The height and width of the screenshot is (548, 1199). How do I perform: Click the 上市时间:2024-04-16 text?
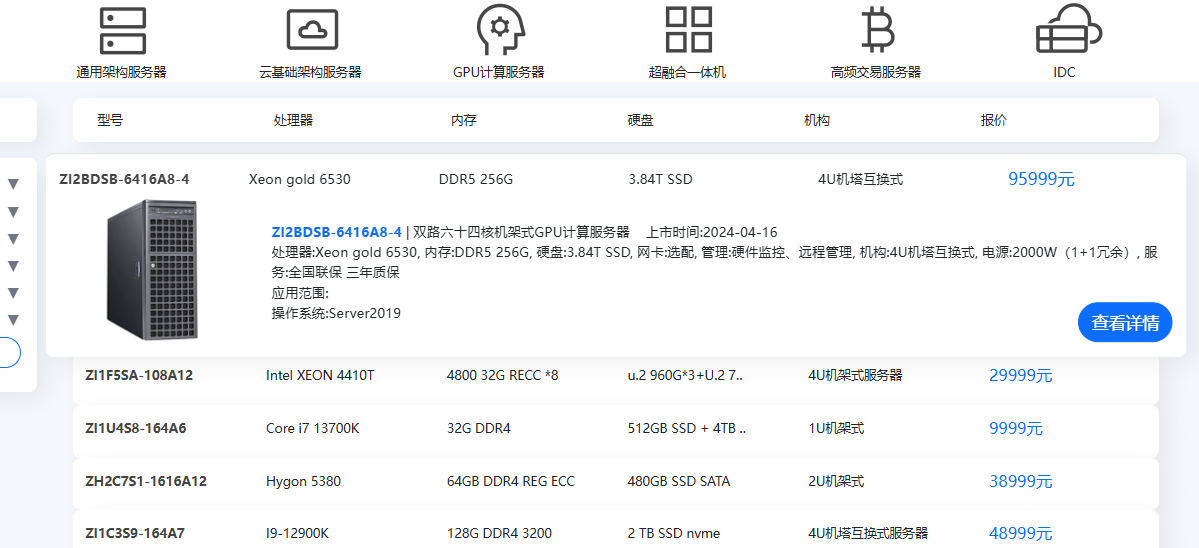pos(712,232)
